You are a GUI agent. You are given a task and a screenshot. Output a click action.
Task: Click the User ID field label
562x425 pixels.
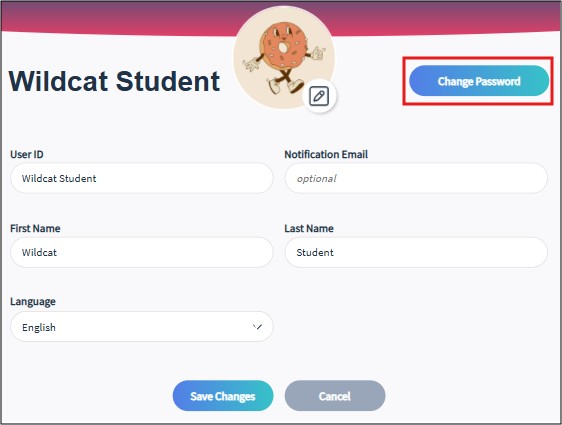pos(27,154)
